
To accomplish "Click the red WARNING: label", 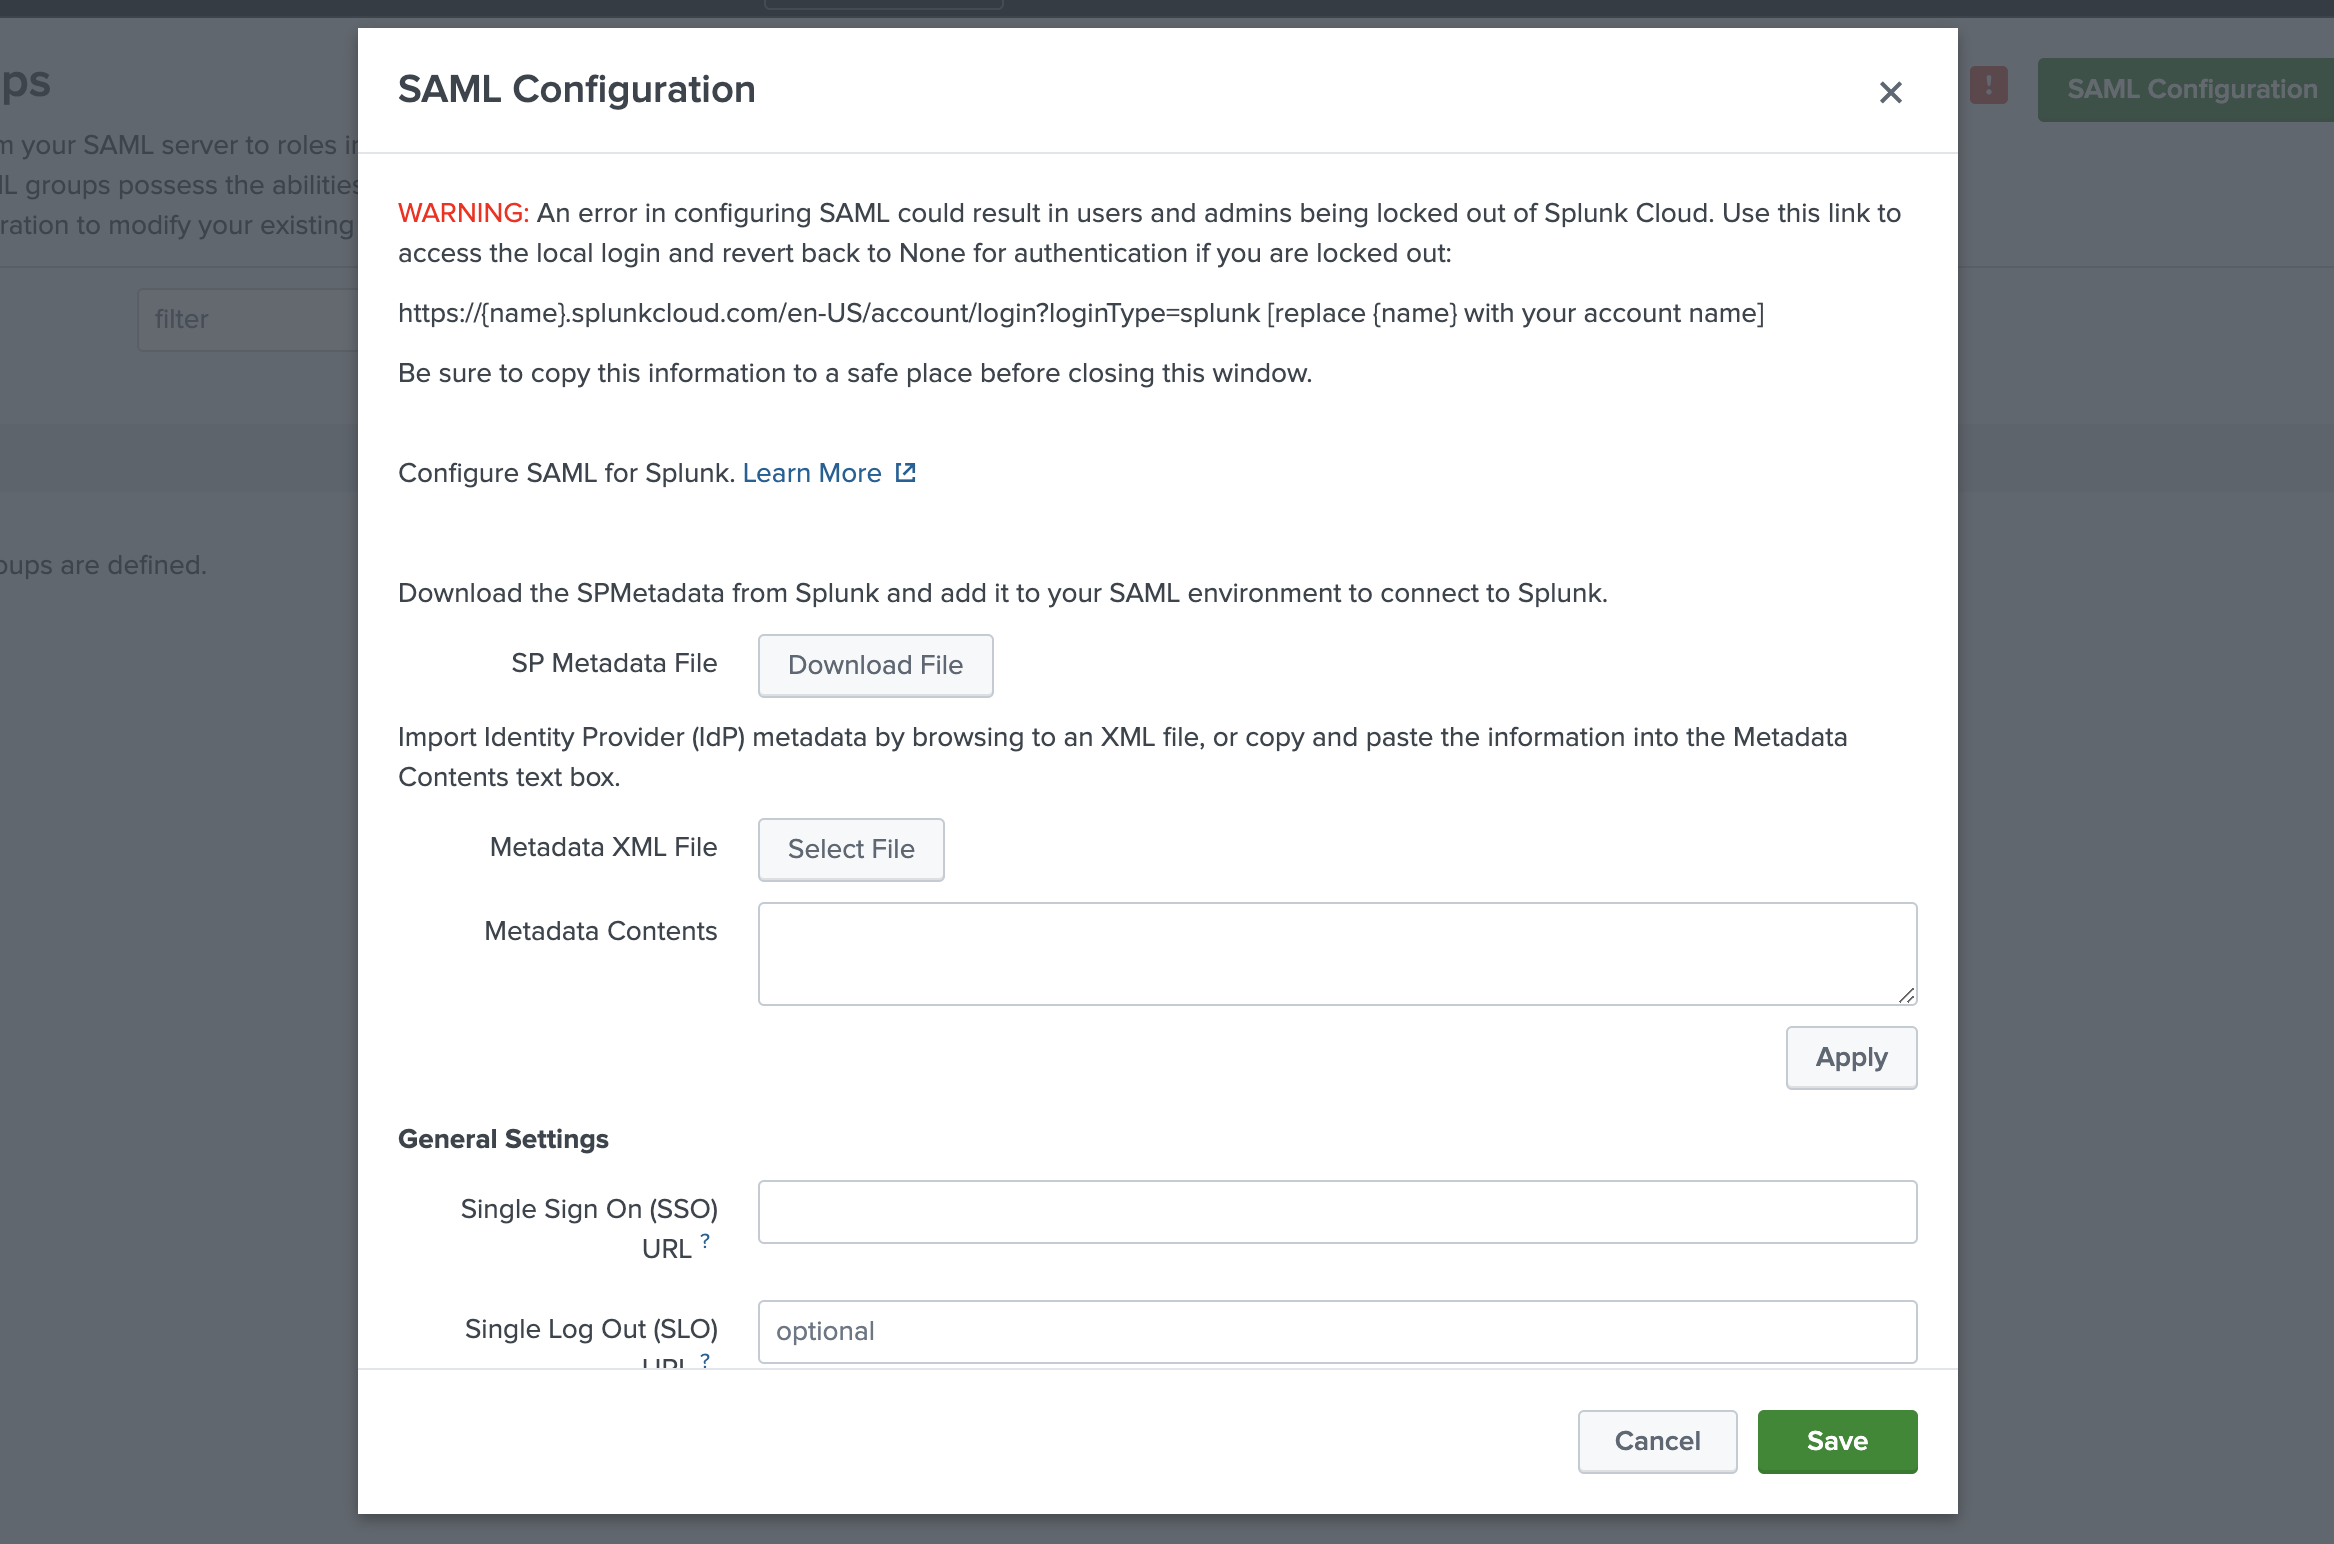I will click(x=463, y=213).
